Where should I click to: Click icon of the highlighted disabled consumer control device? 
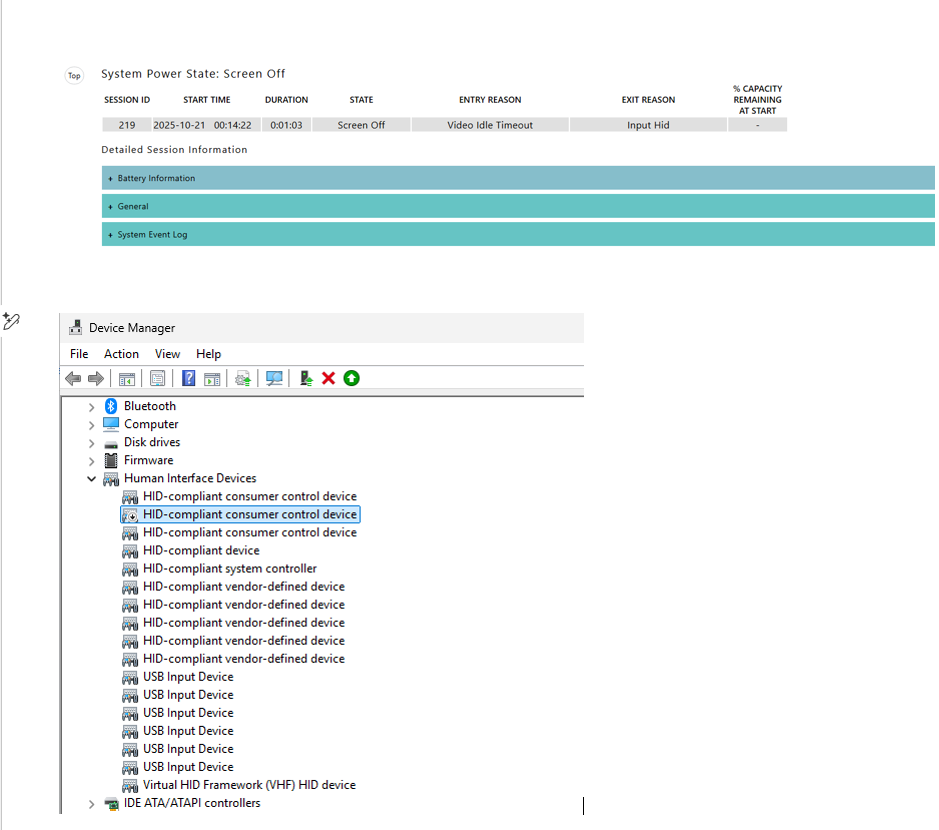[130, 515]
